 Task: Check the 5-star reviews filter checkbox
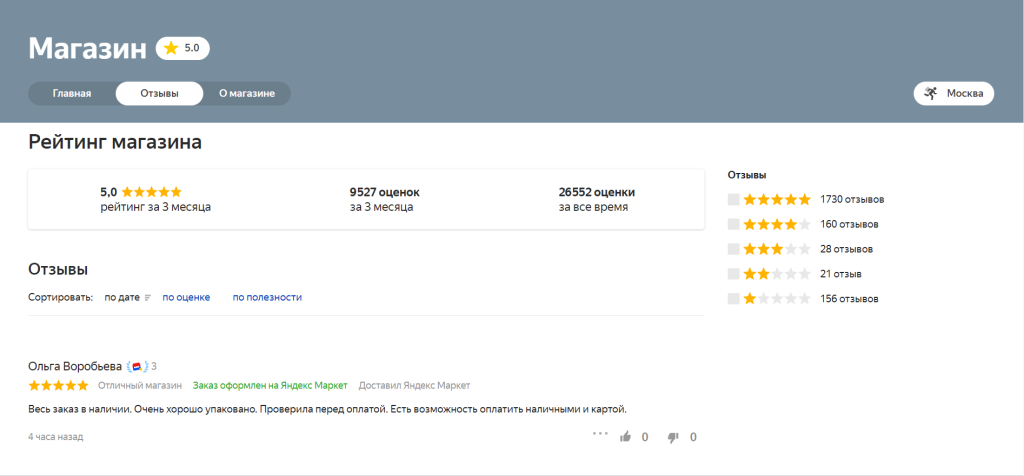tap(734, 199)
